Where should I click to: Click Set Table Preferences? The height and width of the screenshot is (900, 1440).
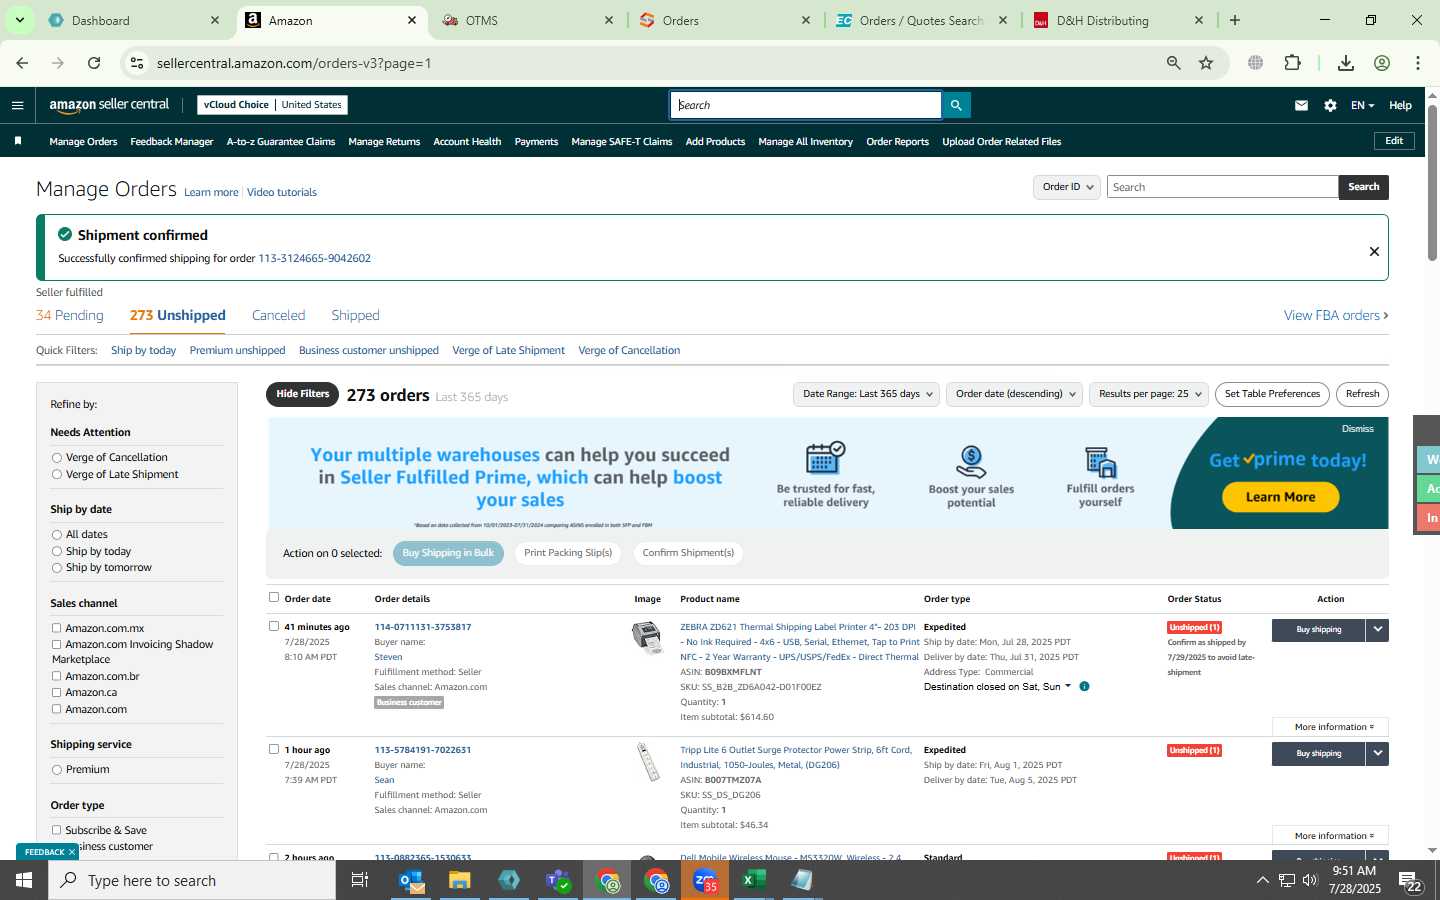[x=1272, y=394]
